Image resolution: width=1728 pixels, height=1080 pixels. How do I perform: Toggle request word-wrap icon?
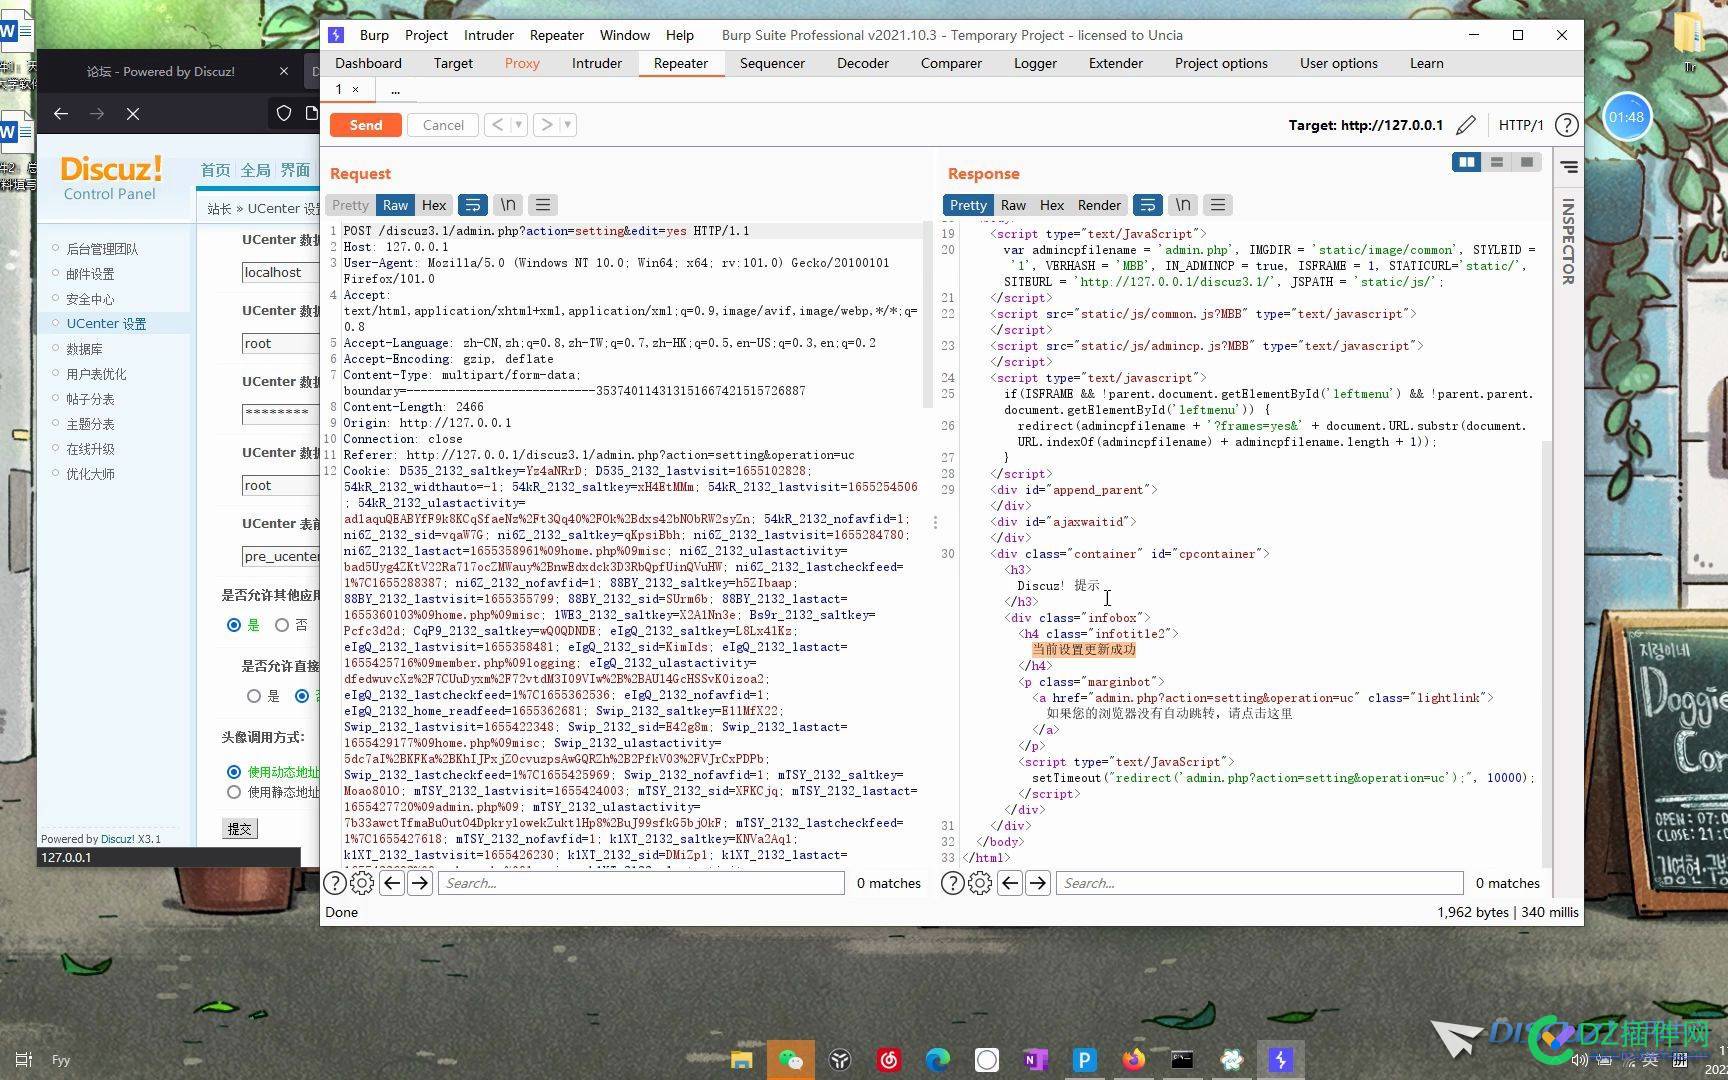(x=472, y=205)
